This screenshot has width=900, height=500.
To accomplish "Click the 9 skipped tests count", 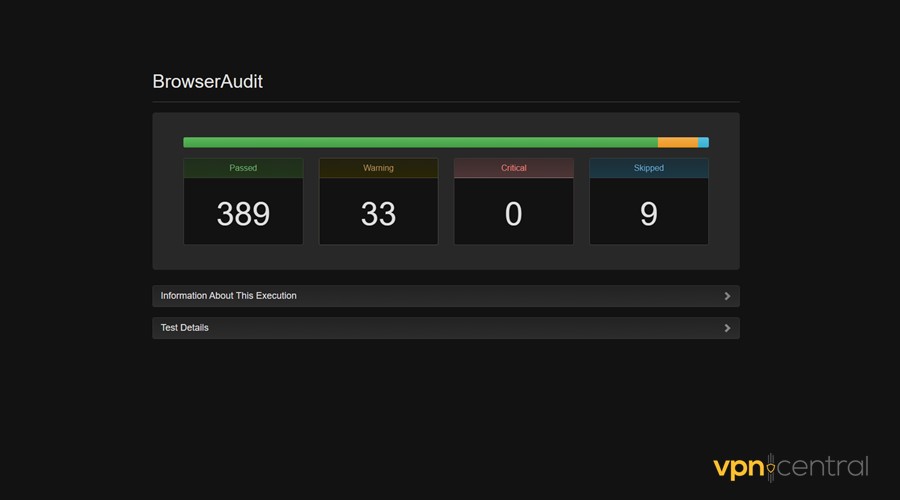I will pyautogui.click(x=648, y=213).
